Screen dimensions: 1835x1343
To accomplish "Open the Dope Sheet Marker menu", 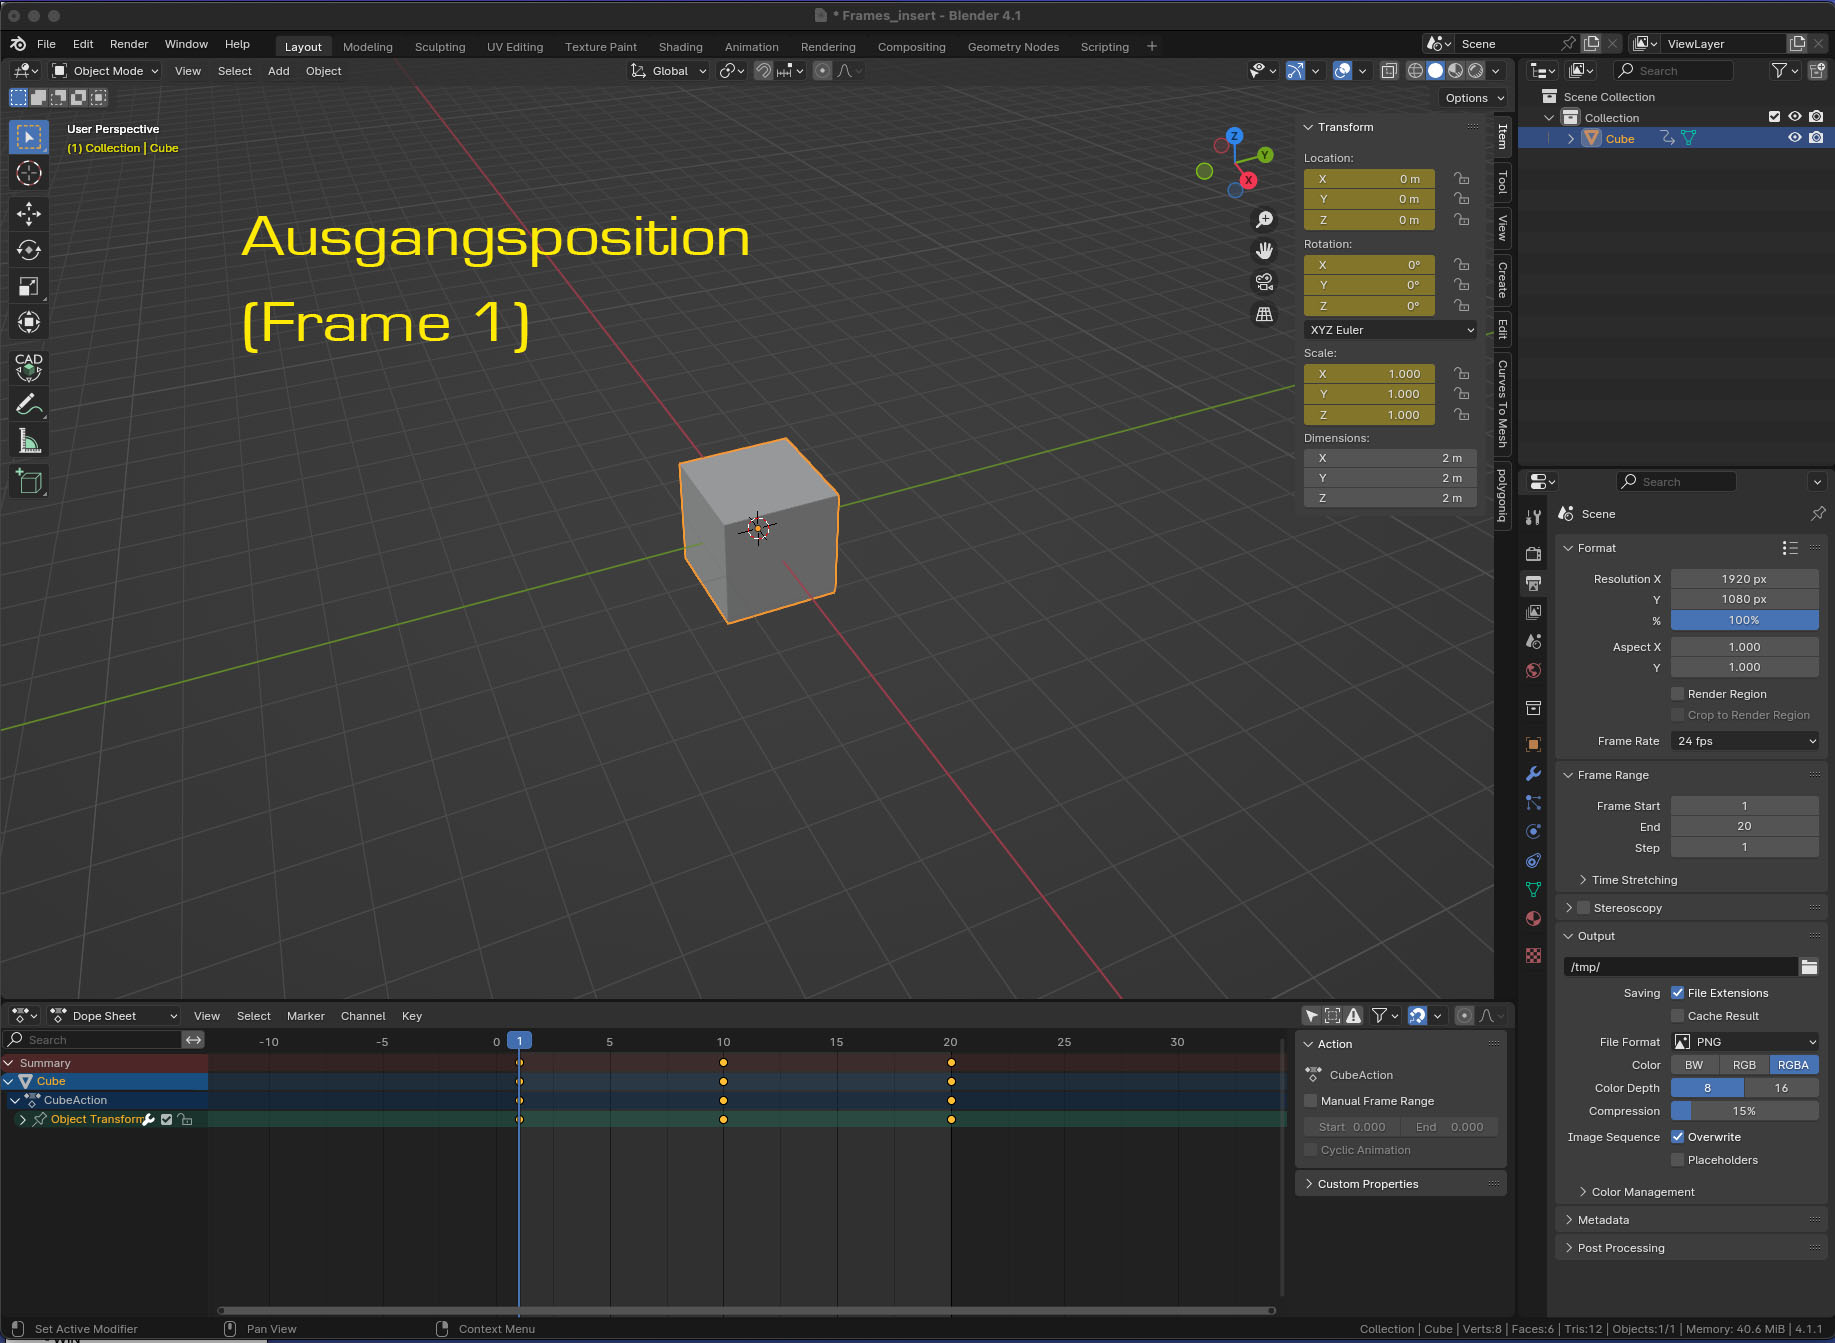I will click(306, 1016).
